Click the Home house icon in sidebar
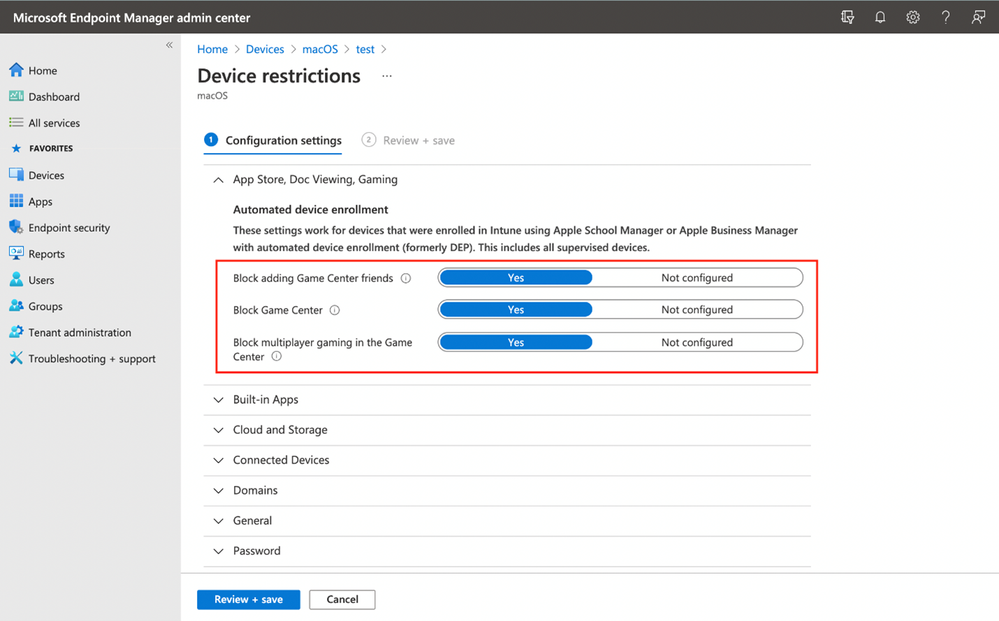The width and height of the screenshot is (999, 621). click(x=16, y=70)
